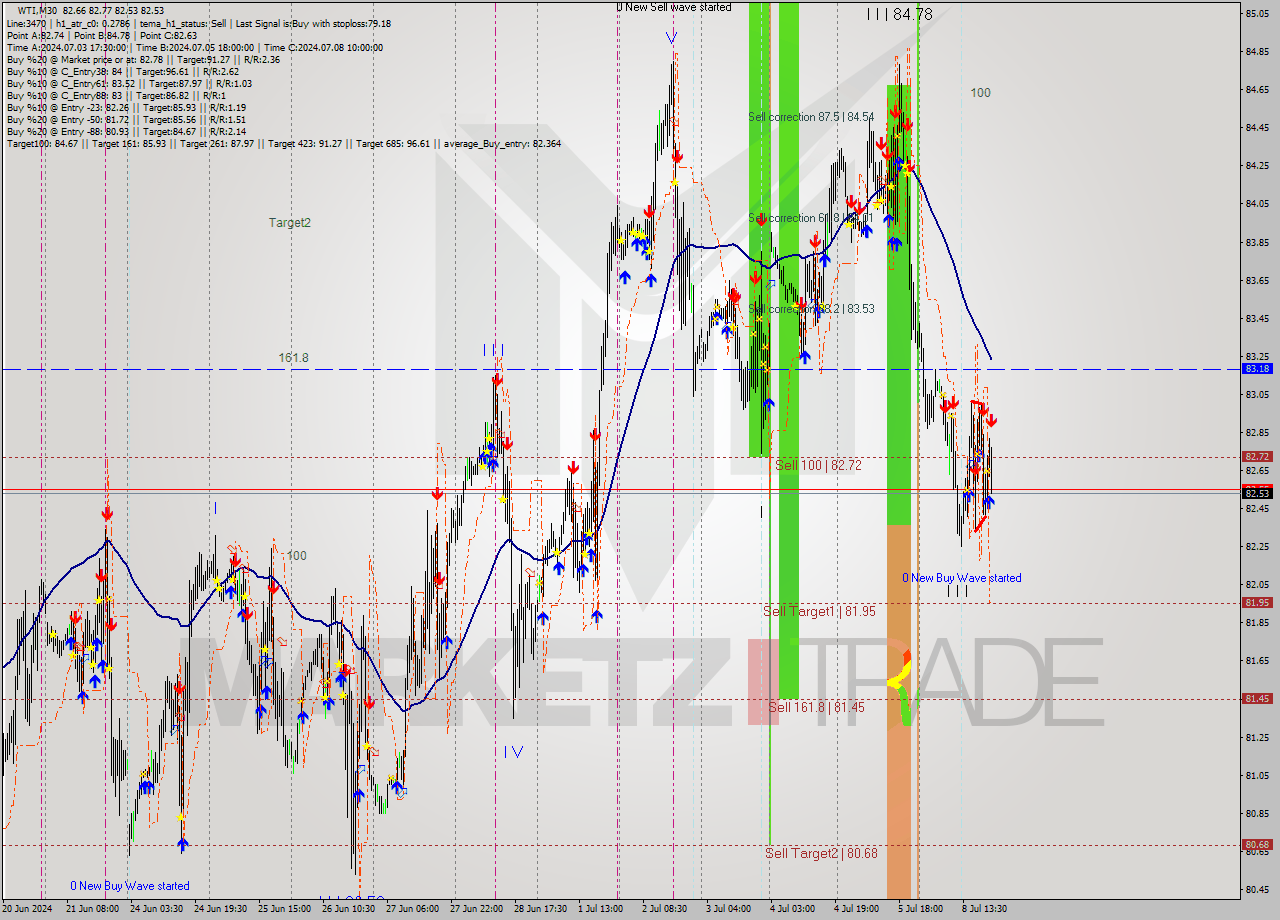The height and width of the screenshot is (920, 1280).
Task: Click the 'I I I 84.78' wave label
Action: tap(899, 14)
